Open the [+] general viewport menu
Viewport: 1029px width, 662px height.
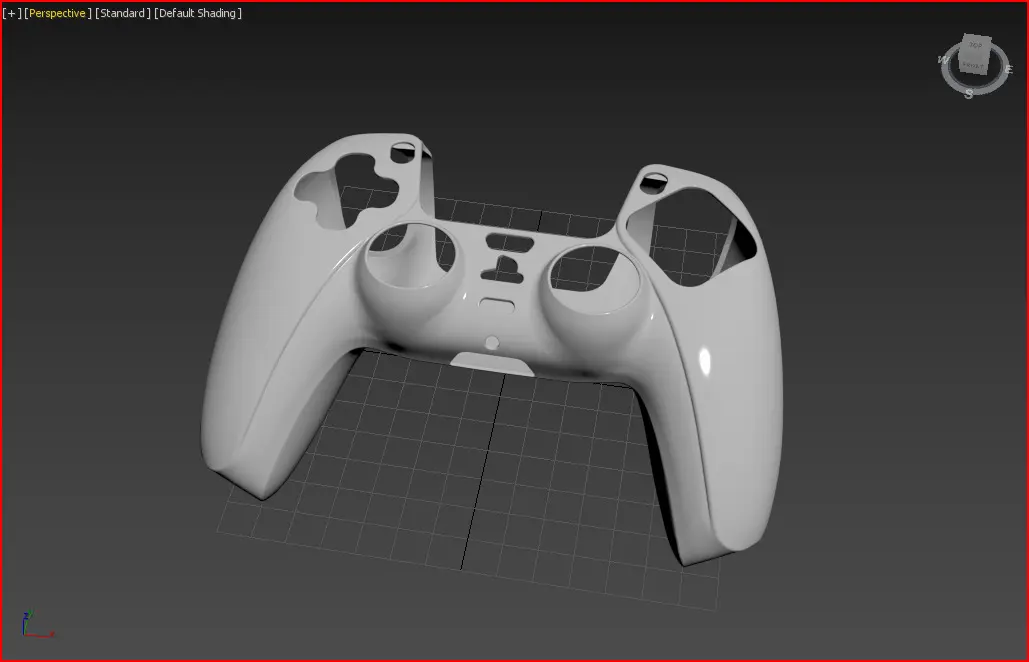pos(12,13)
